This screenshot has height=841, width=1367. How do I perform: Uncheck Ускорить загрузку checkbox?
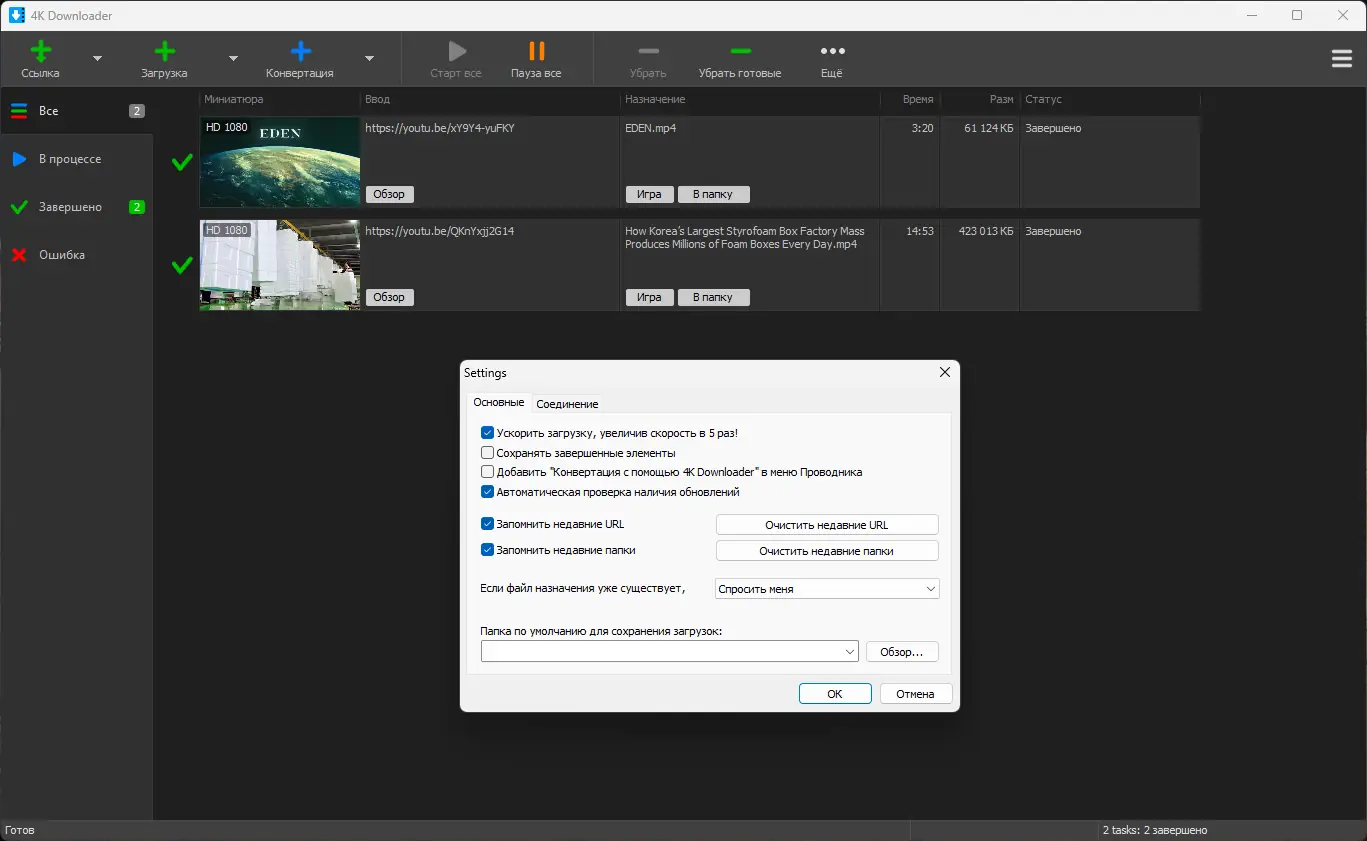[488, 433]
